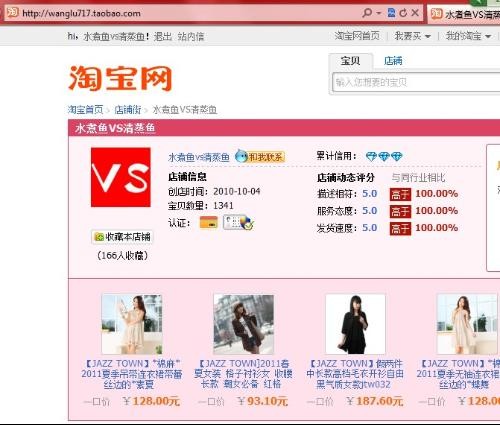This screenshot has width=500, height=425.
Task: Click the 和我联系 Wangwang contact button
Action: pos(260,156)
